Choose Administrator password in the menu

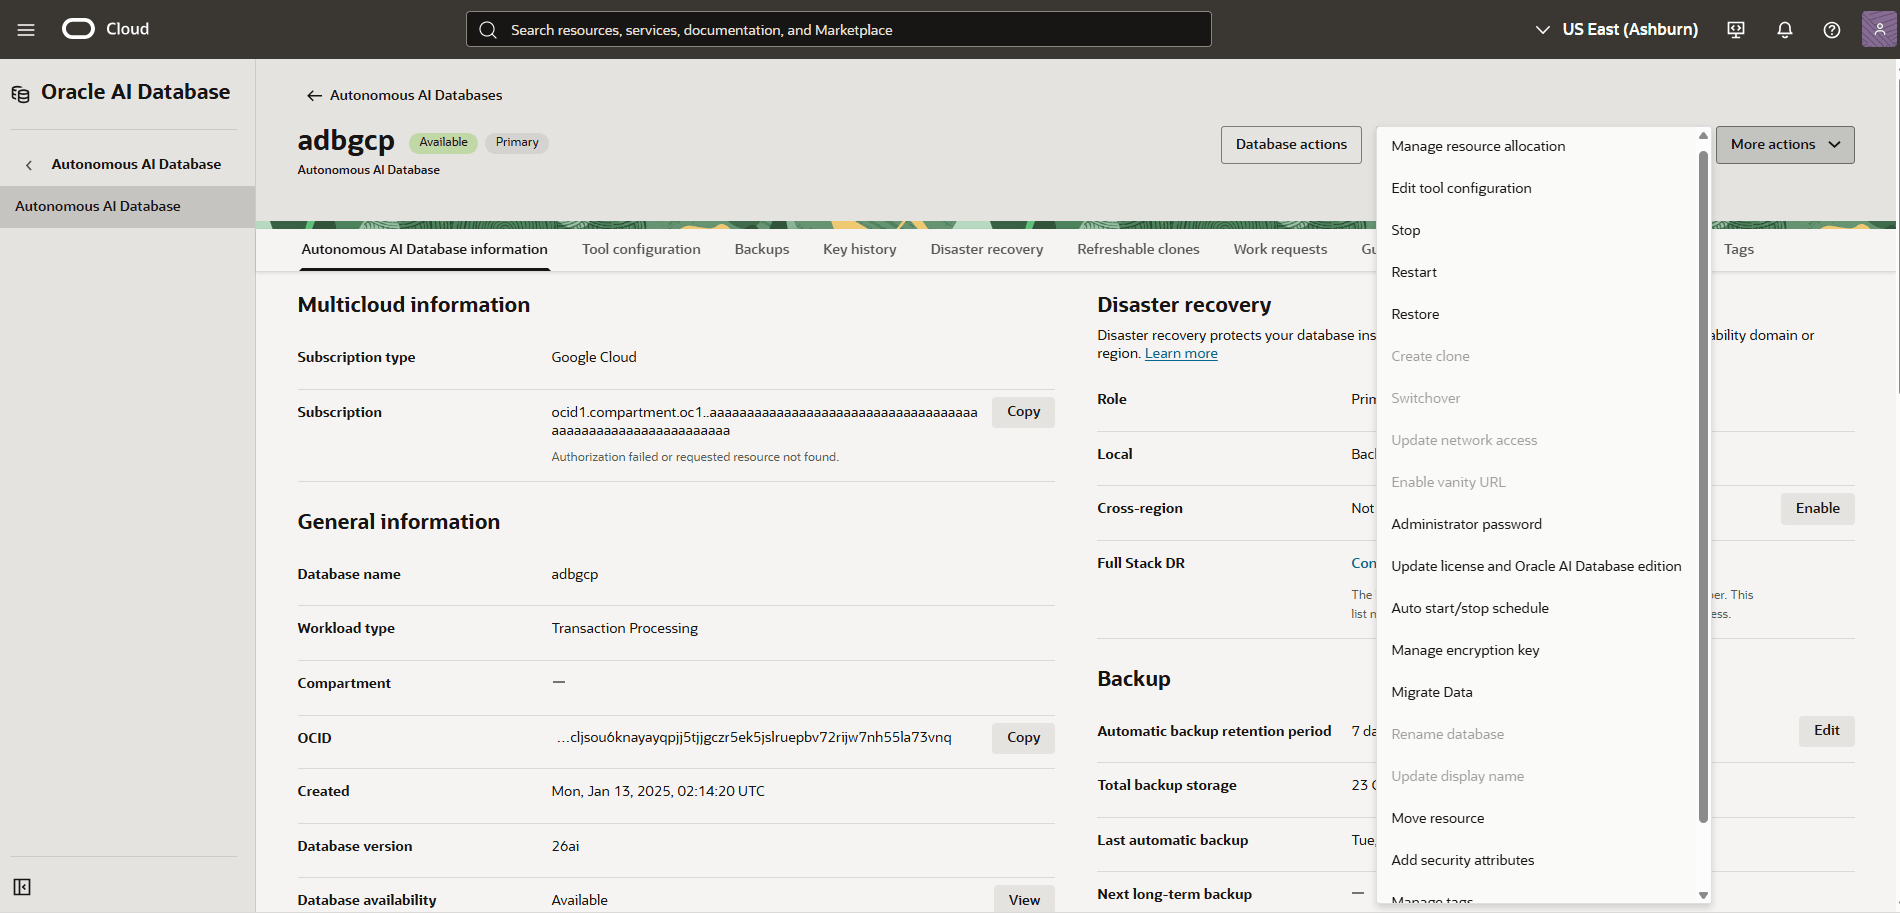pyautogui.click(x=1466, y=523)
